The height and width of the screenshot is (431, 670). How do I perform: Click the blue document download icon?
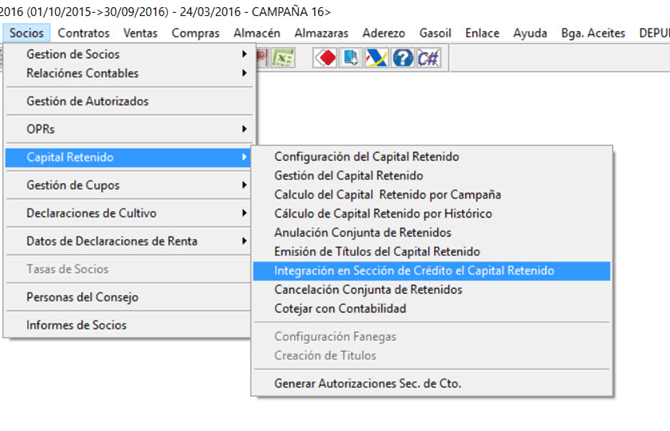352,58
